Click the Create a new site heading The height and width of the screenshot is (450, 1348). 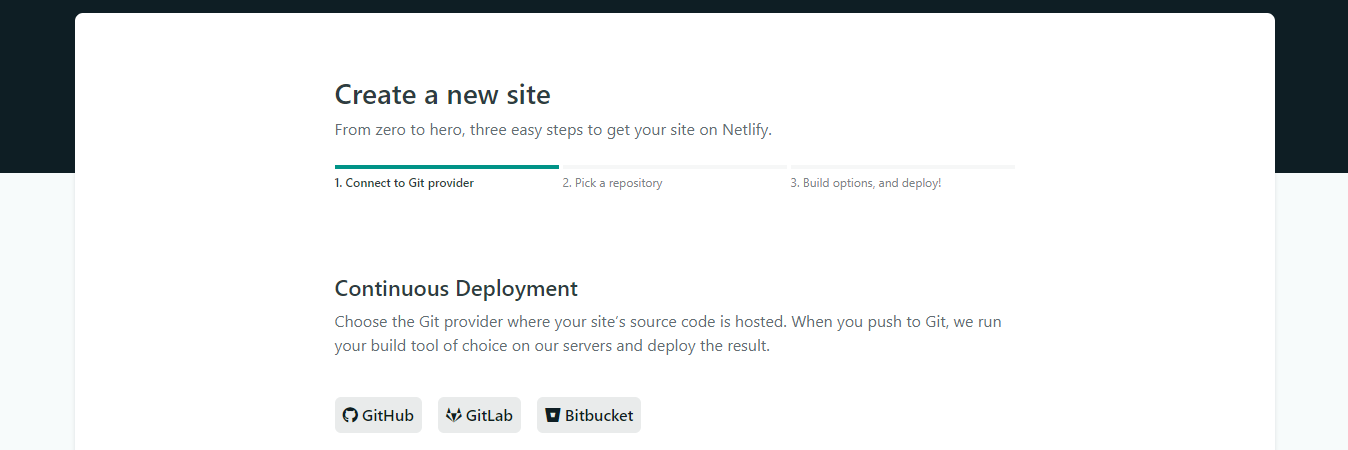click(x=442, y=95)
